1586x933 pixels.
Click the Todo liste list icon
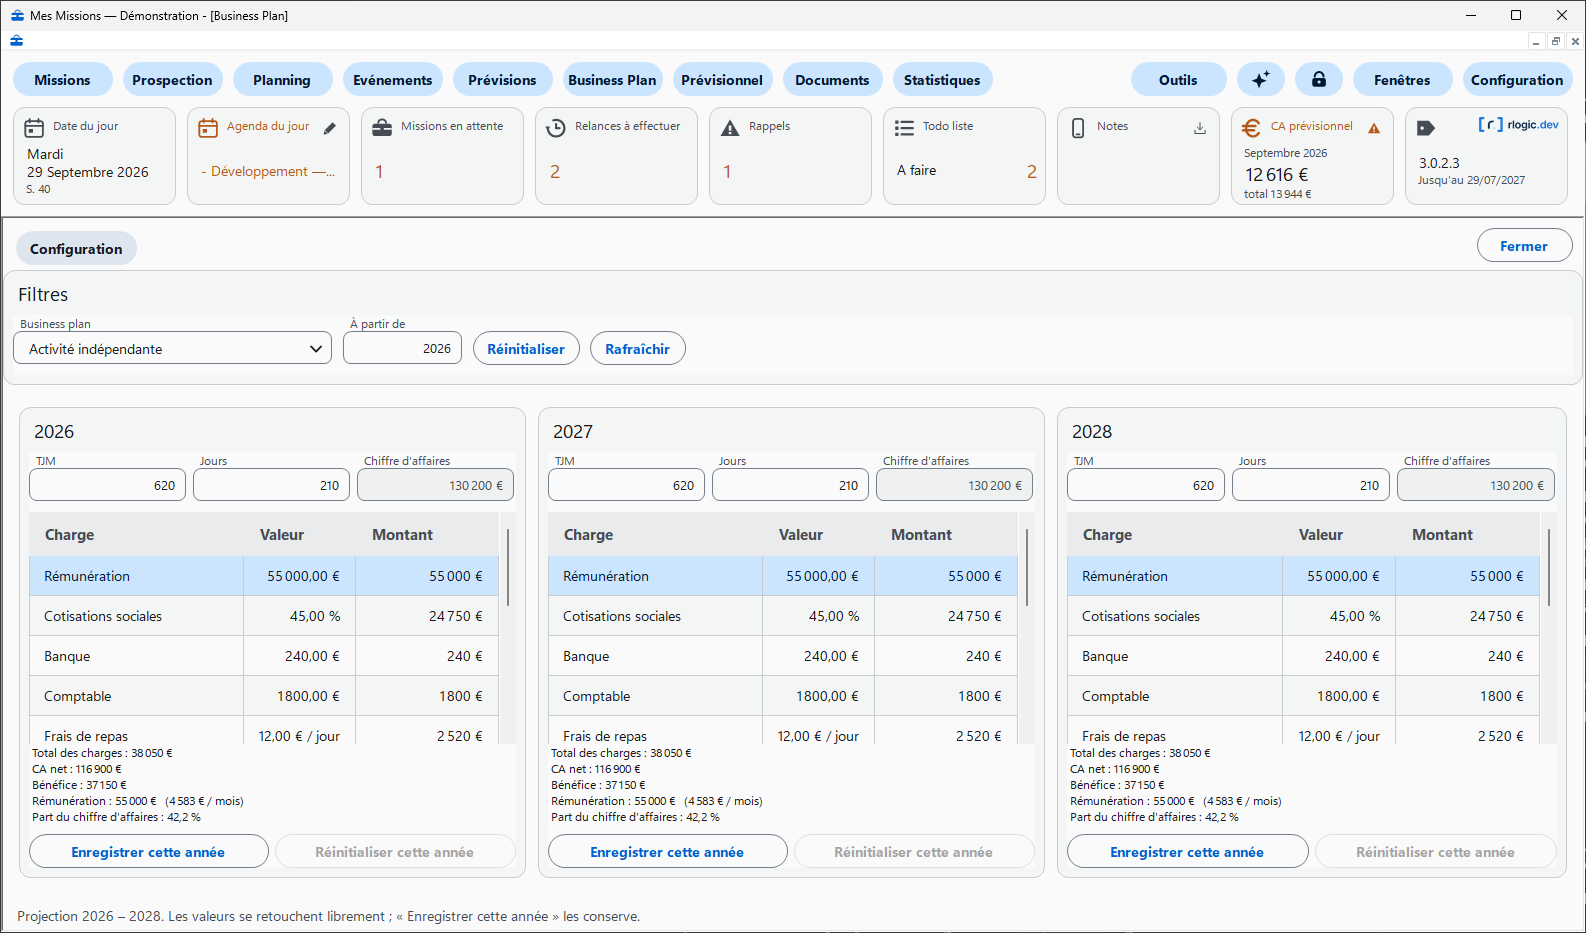point(904,128)
